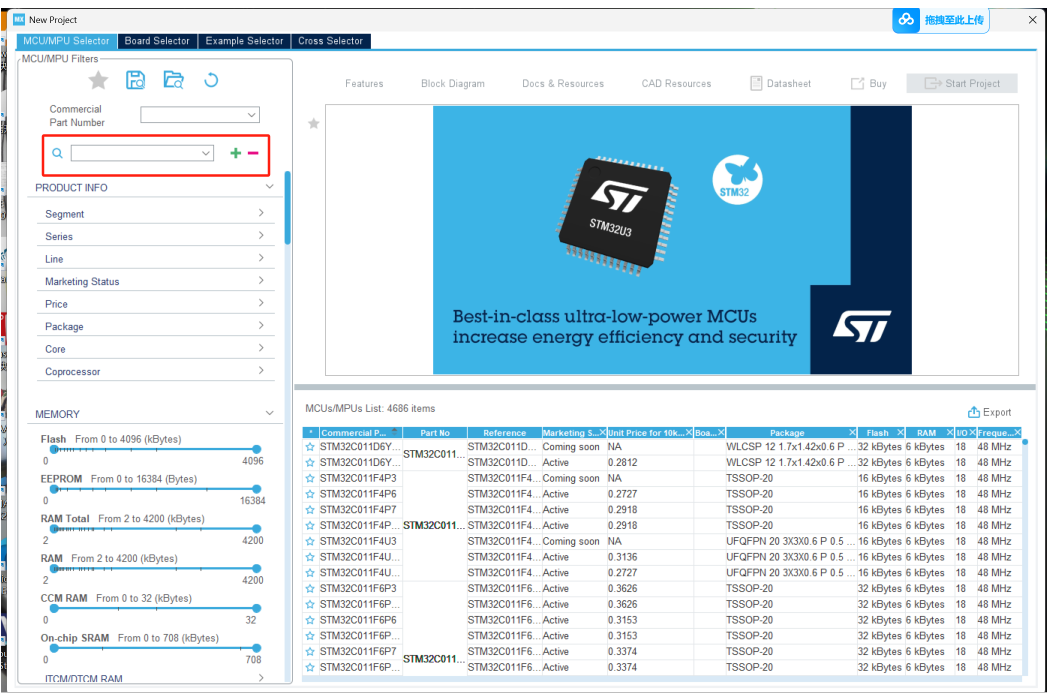Collapse the PRODUCT INFO section
1047x693 pixels.
[x=269, y=187]
